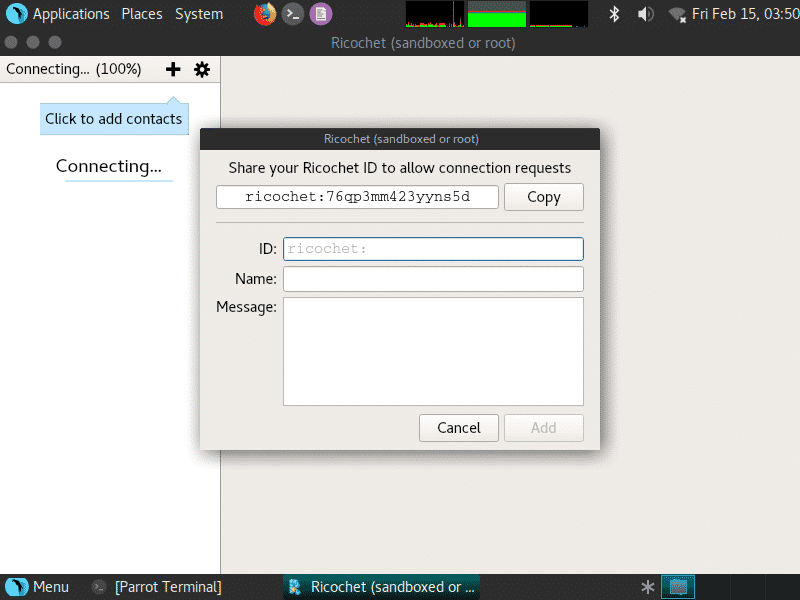This screenshot has width=800, height=600.
Task: Click the 'Click to add contacts' tooltip
Action: tap(114, 118)
